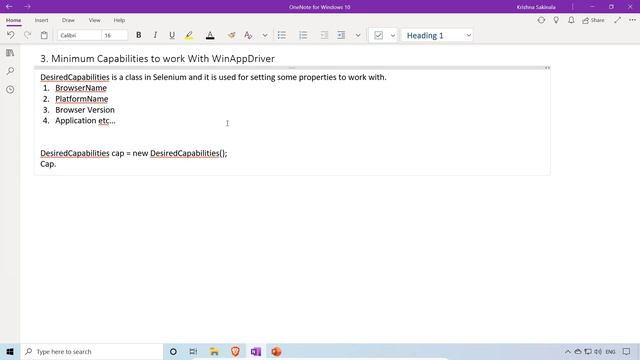The height and width of the screenshot is (360, 640).
Task: Click the Krishna Sakinala account name
Action: (536, 7)
